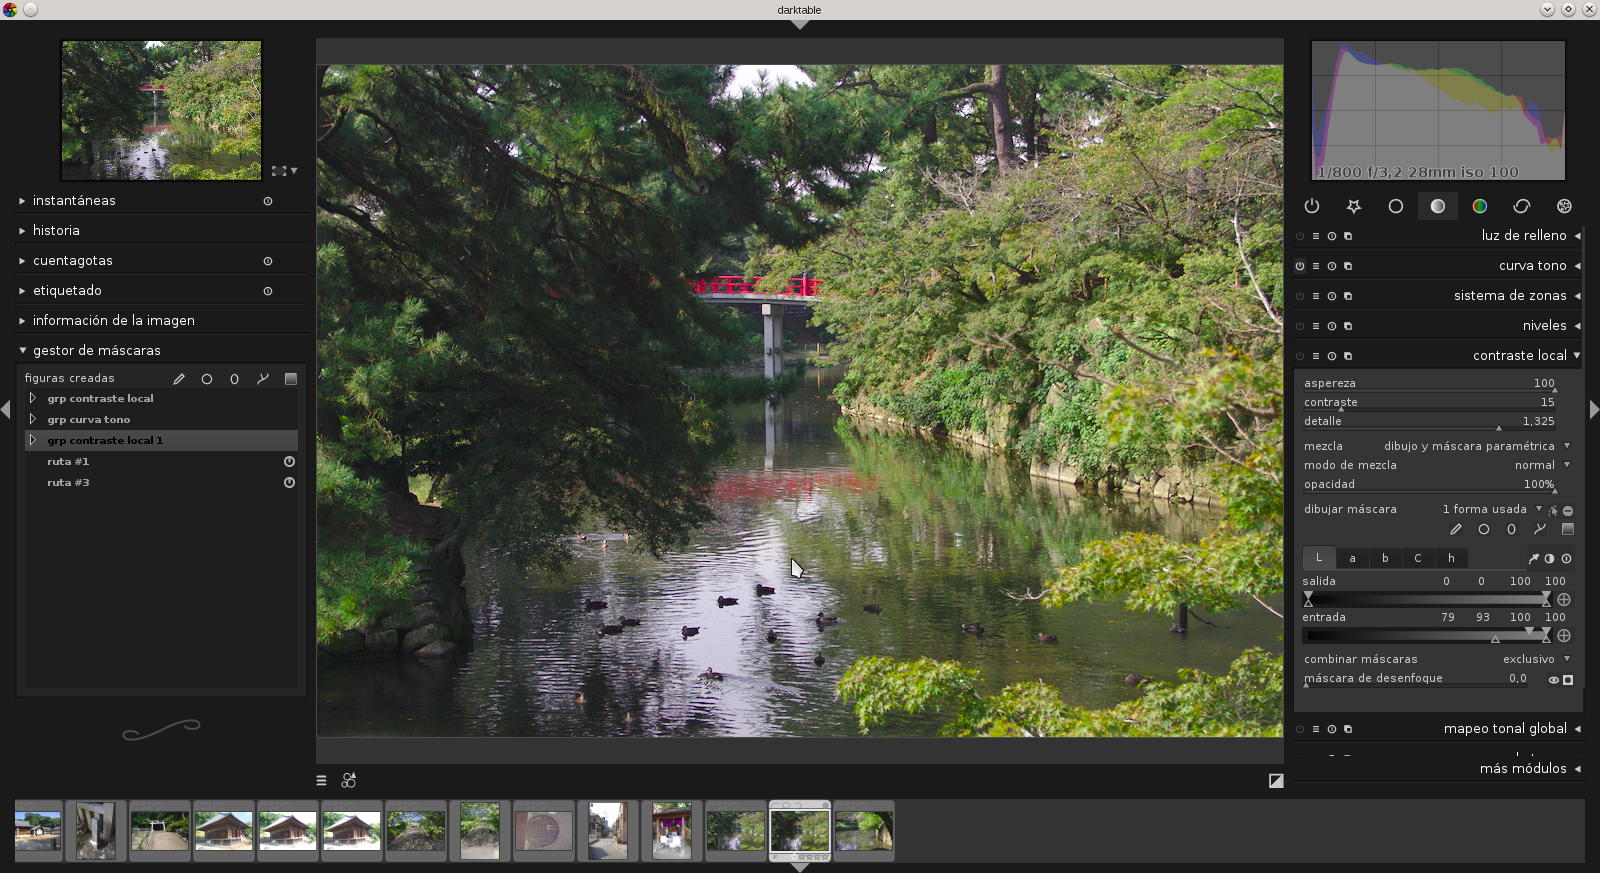
Task: Open styles quick access below image
Action: (x=349, y=781)
